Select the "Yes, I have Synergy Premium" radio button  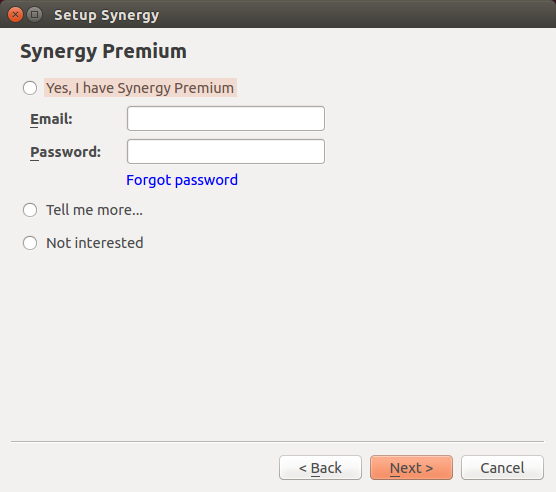pos(30,88)
